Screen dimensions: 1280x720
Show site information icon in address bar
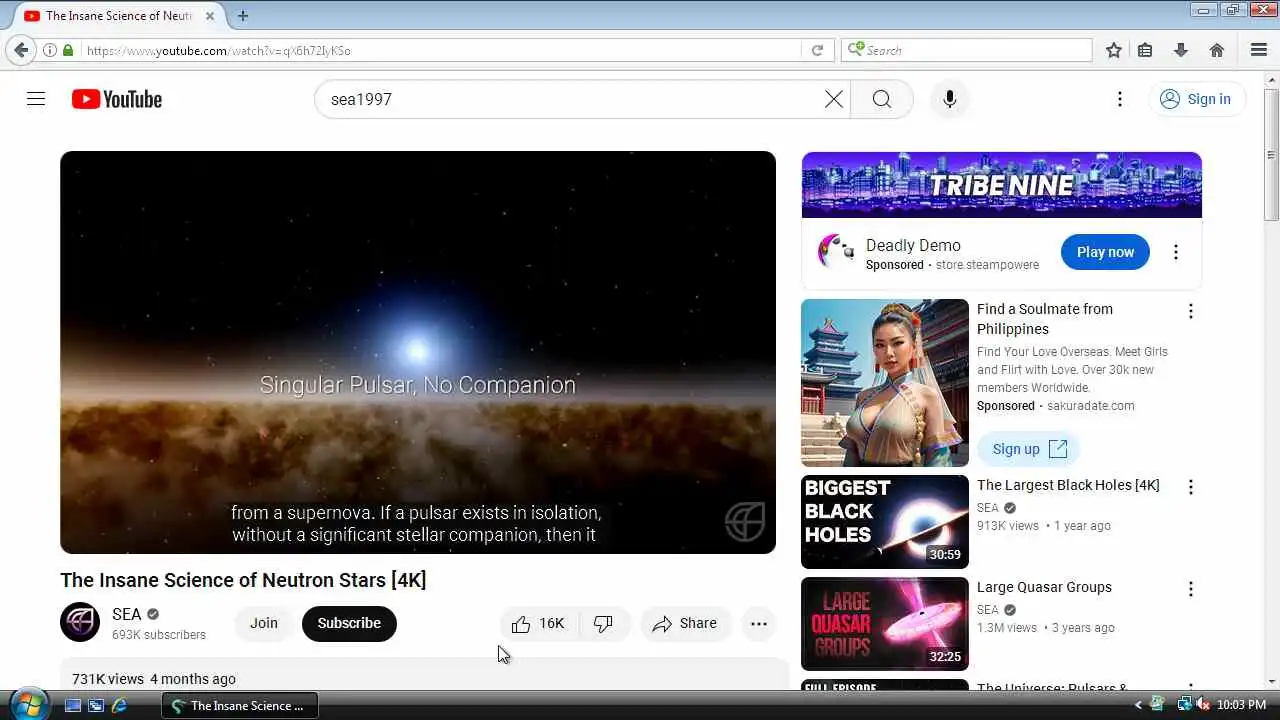pyautogui.click(x=49, y=50)
